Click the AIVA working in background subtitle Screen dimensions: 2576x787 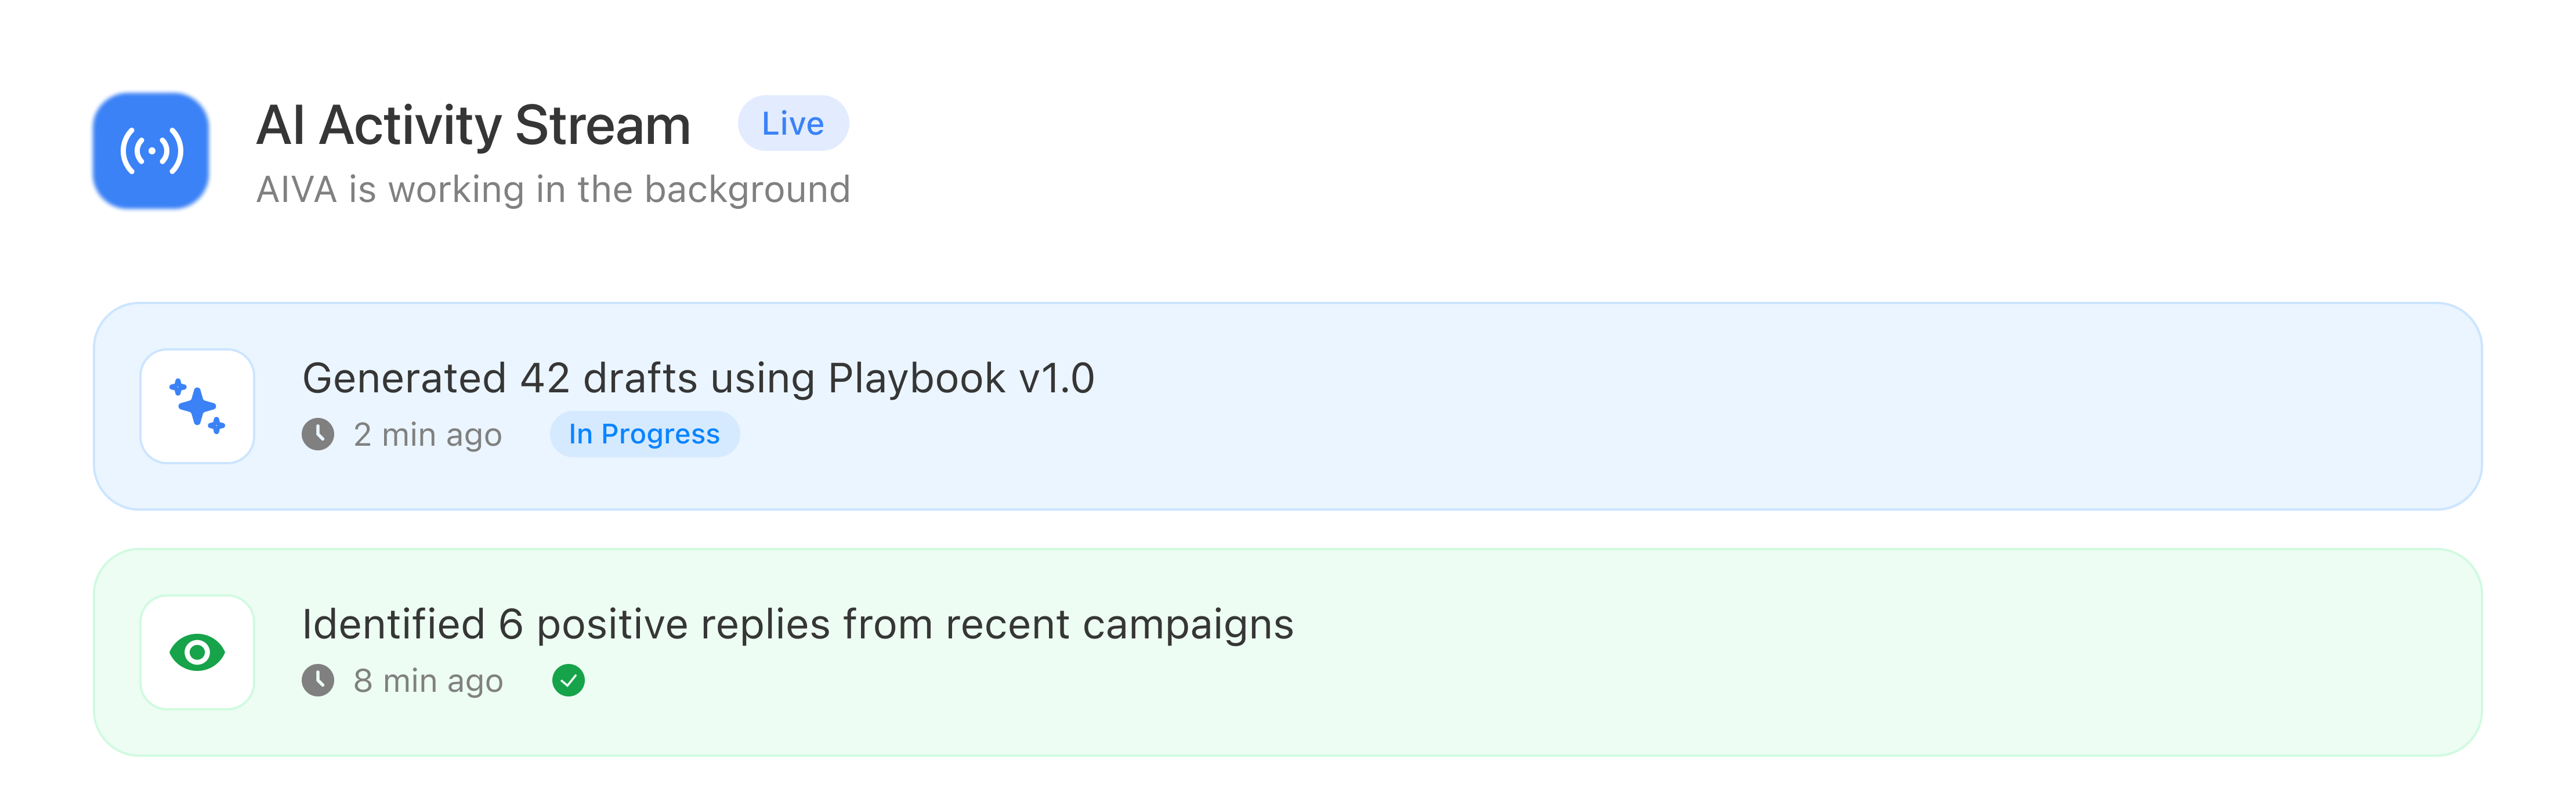click(x=553, y=190)
